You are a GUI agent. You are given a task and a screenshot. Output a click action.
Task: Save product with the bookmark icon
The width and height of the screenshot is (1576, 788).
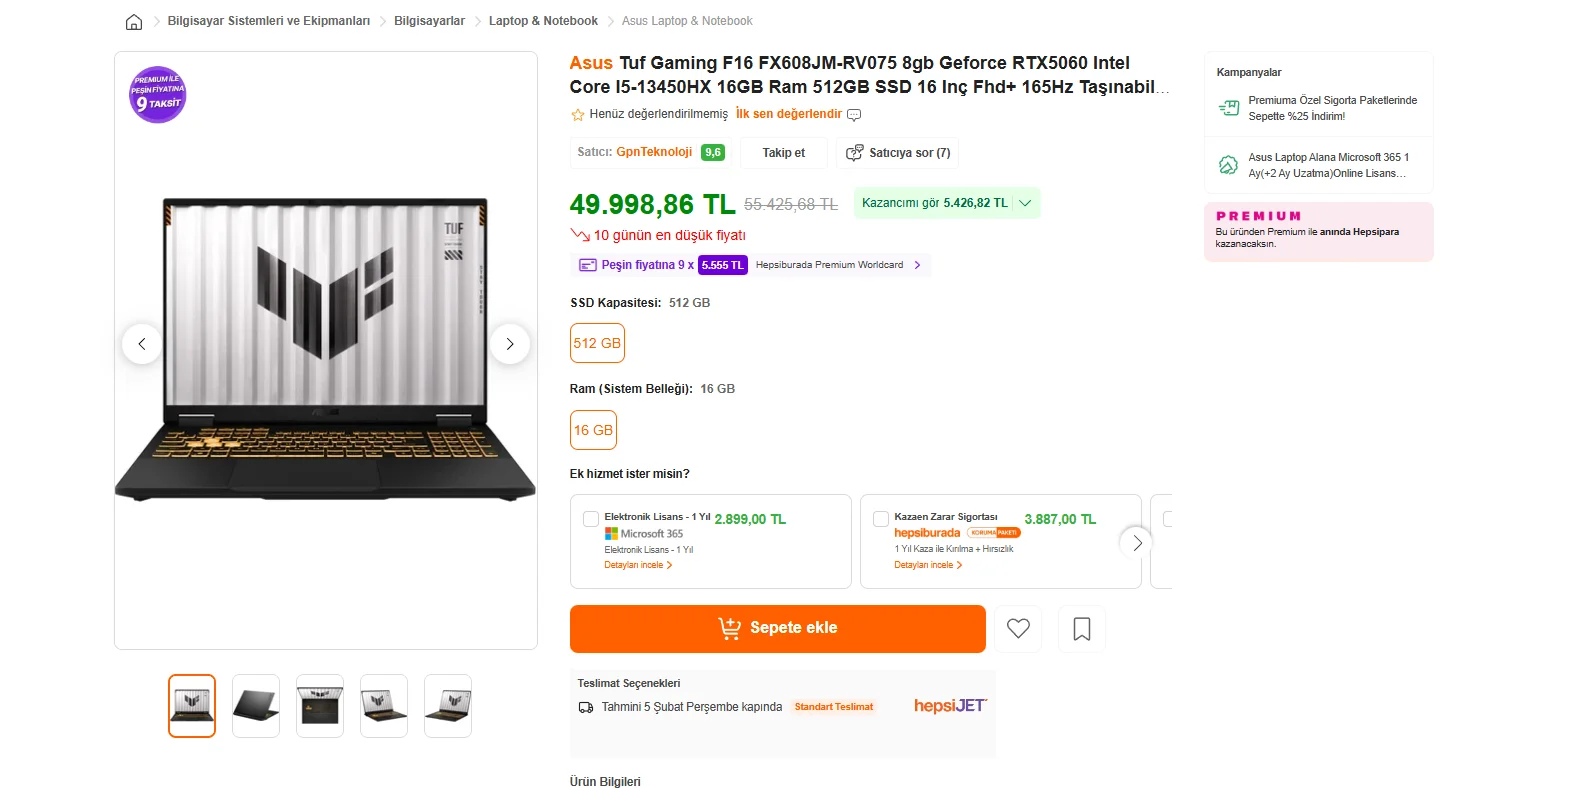point(1082,629)
